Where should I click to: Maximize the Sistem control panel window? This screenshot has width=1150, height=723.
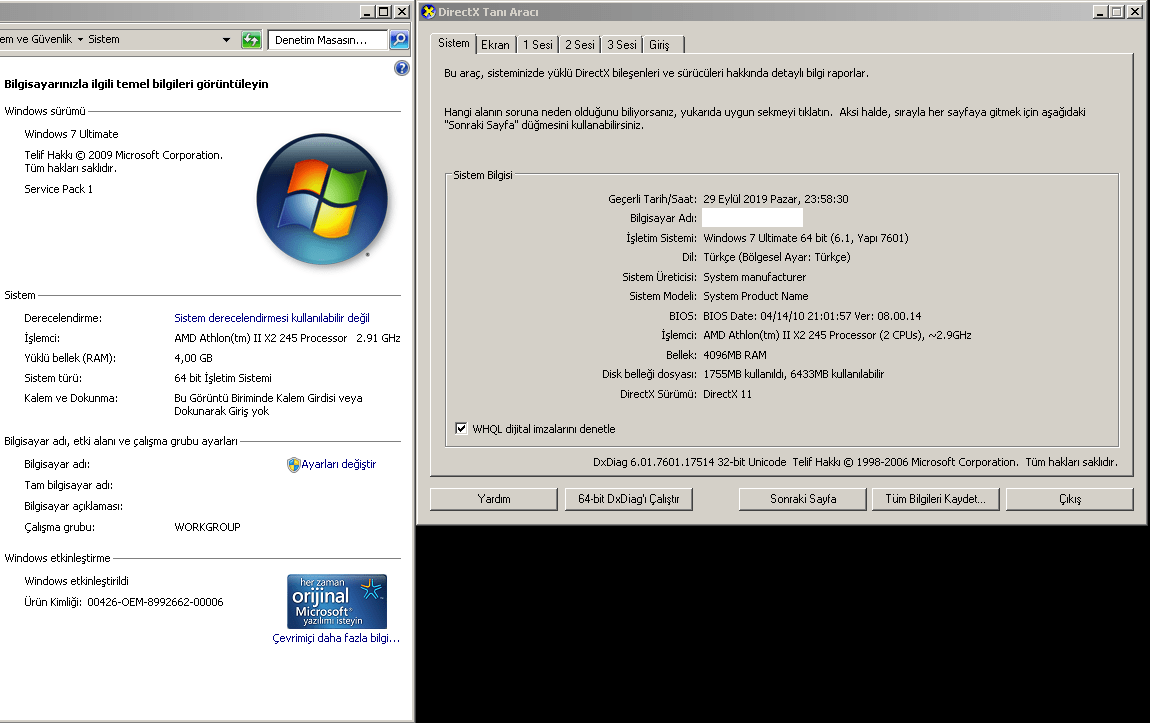point(384,12)
